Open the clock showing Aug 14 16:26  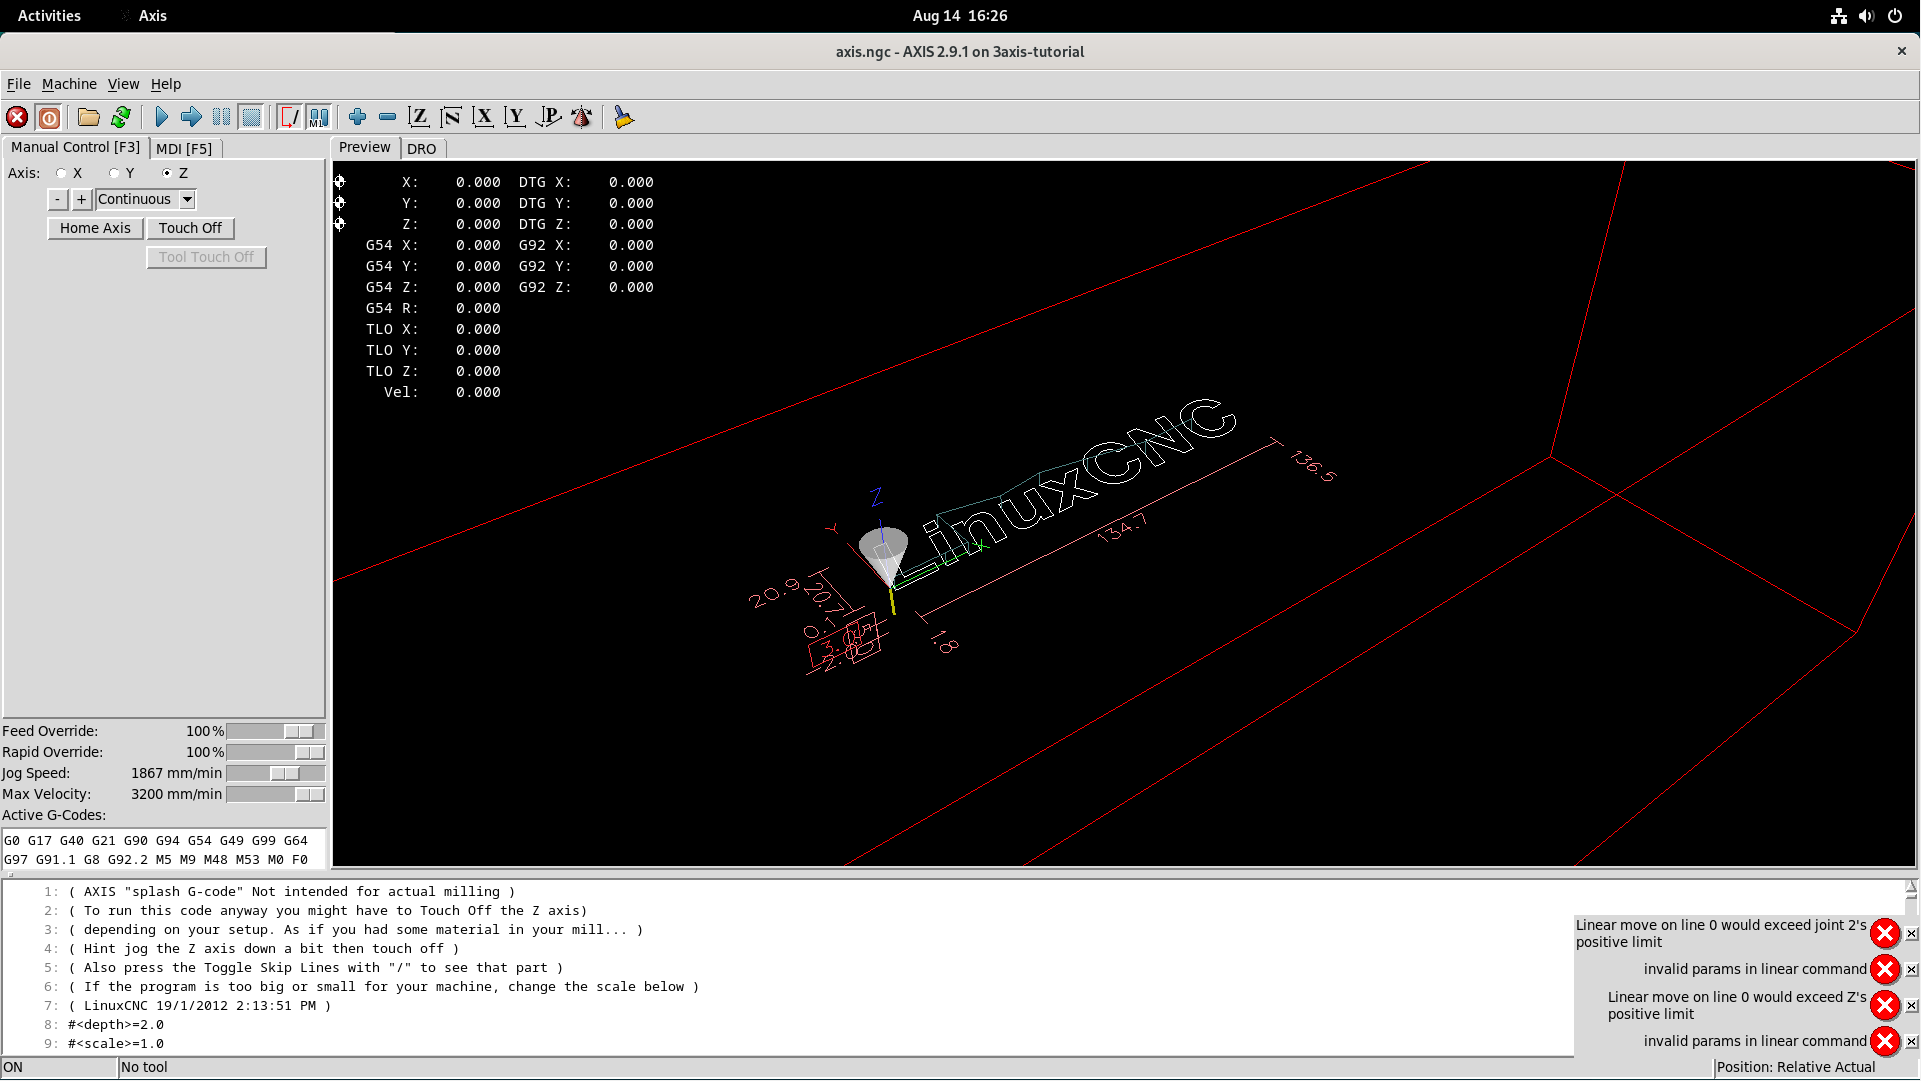click(x=960, y=16)
